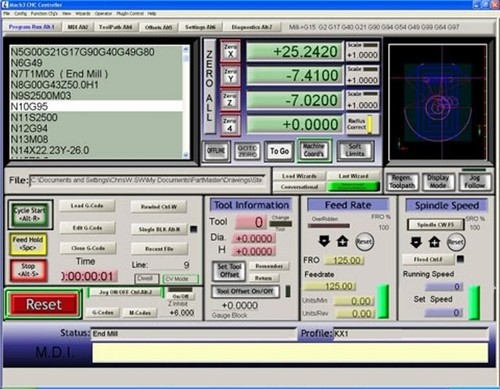500x389 pixels.
Task: Open the File menu
Action: tap(7, 14)
